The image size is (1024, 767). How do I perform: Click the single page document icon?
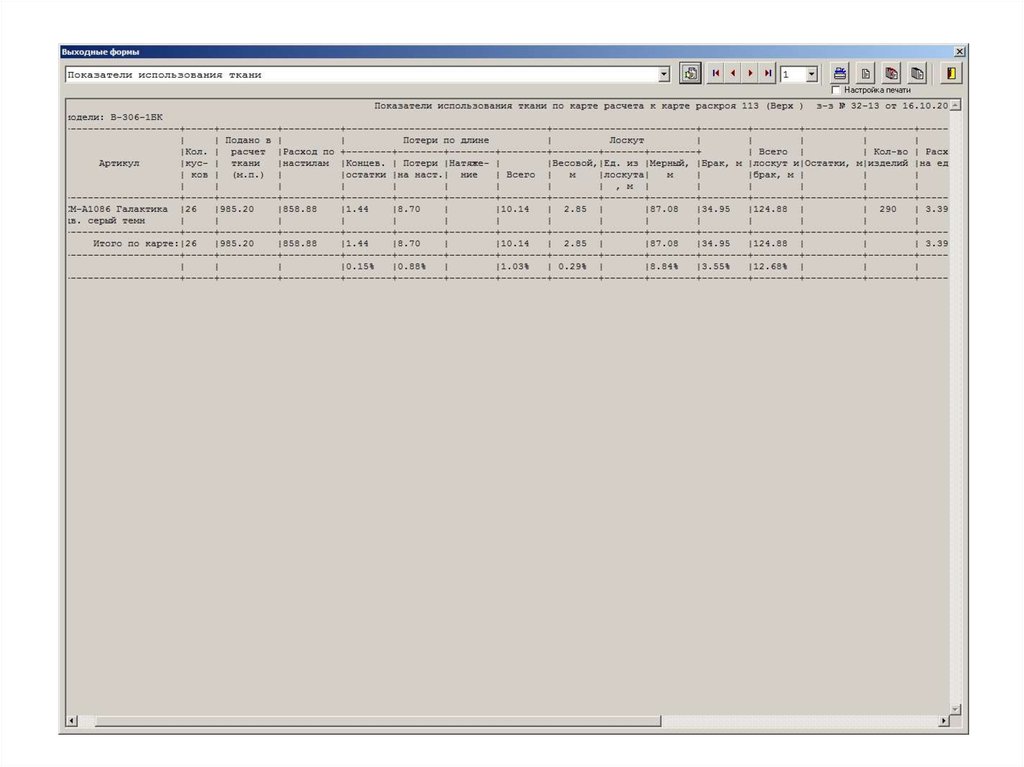(x=866, y=74)
